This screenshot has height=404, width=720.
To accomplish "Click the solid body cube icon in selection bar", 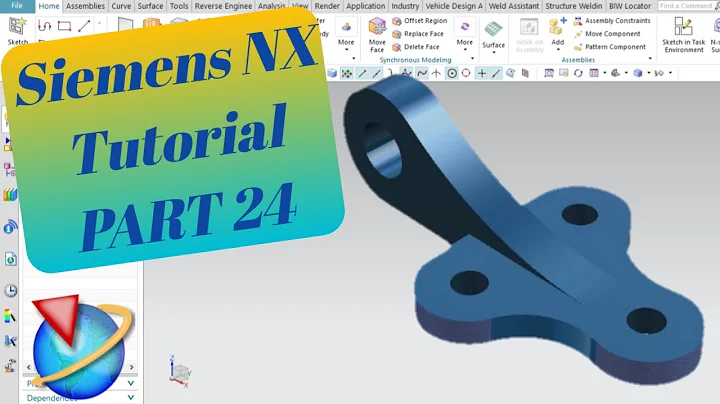I will pos(332,73).
